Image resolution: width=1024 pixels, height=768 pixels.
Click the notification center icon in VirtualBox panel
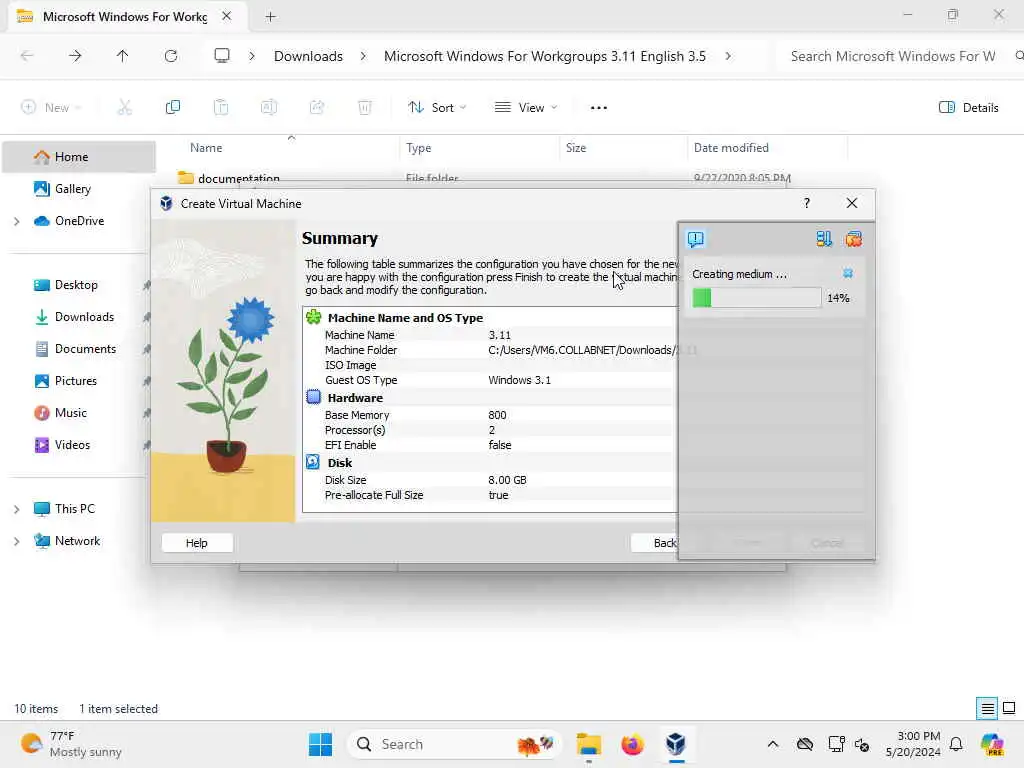[696, 239]
